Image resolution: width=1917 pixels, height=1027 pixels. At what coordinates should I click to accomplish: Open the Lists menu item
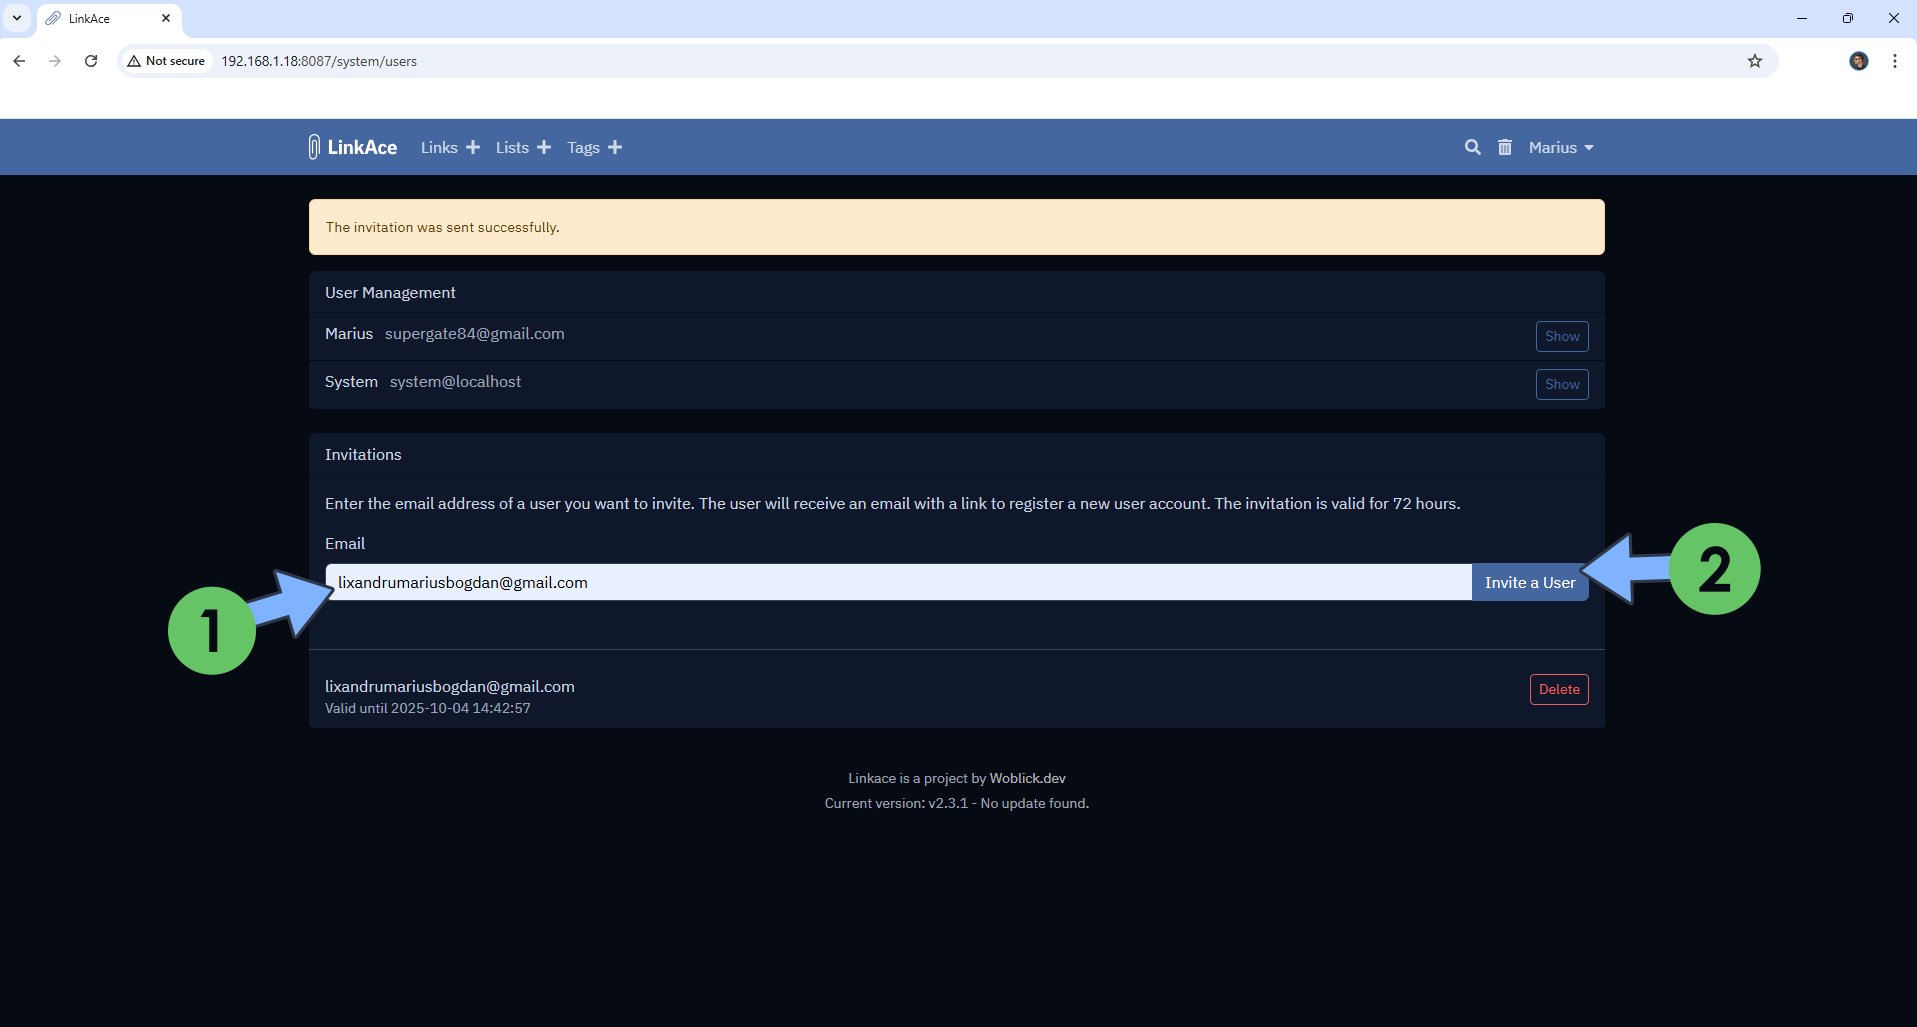click(x=512, y=147)
